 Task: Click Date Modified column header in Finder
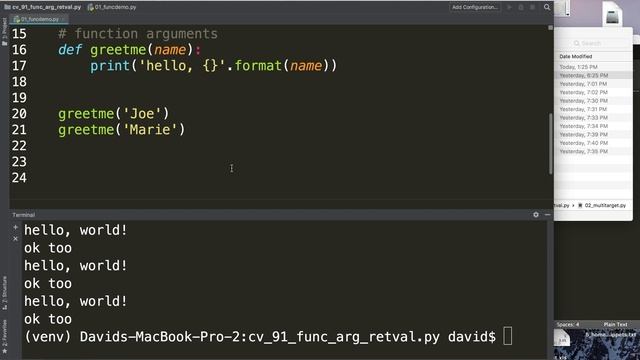tap(576, 56)
